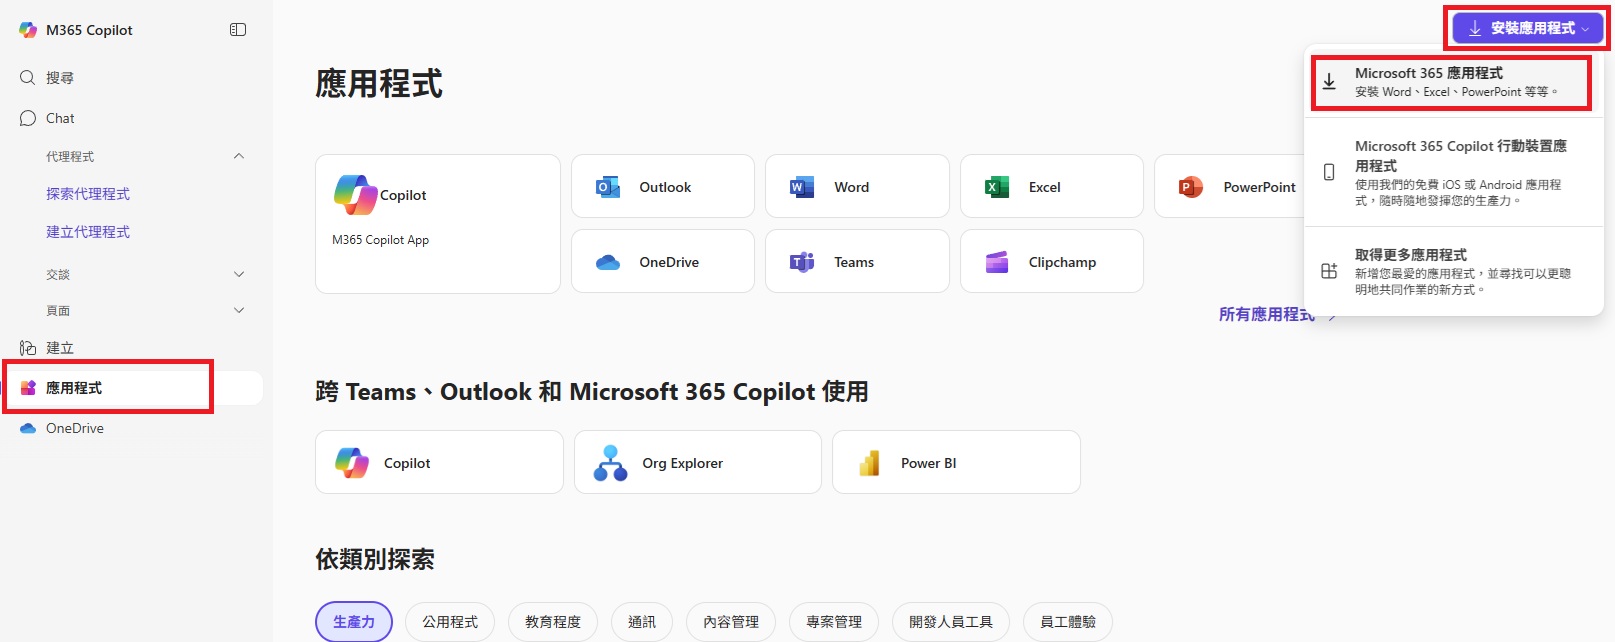Select 取得更多應用程式 menu option
Viewport: 1615px width, 642px height.
(x=1454, y=271)
